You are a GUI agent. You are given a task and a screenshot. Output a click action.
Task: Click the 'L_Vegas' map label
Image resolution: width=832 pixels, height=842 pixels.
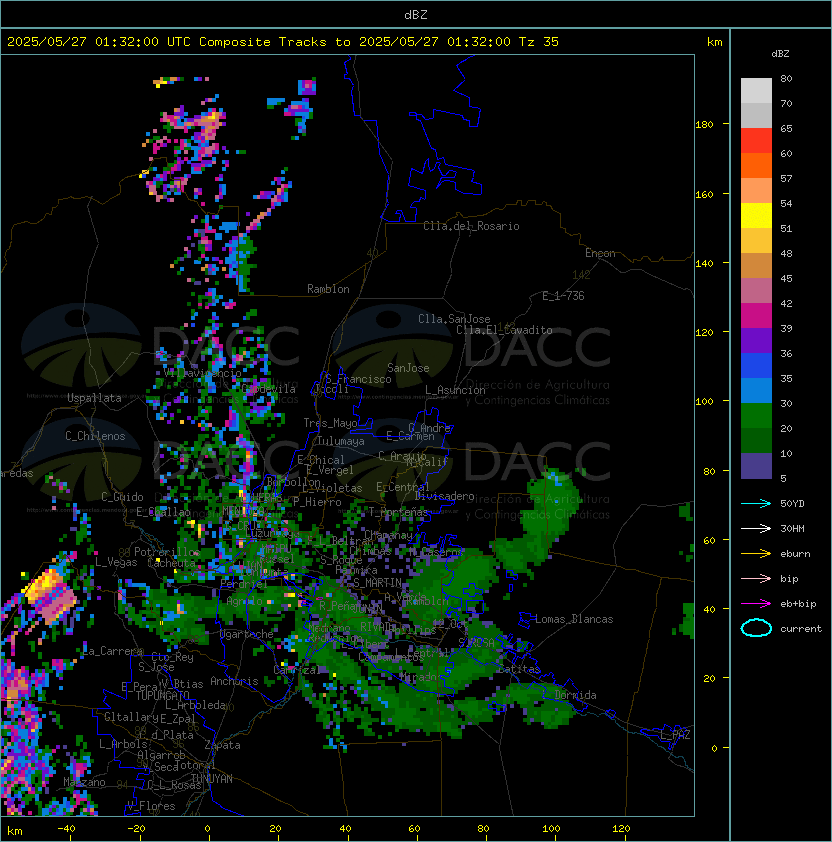(x=116, y=562)
